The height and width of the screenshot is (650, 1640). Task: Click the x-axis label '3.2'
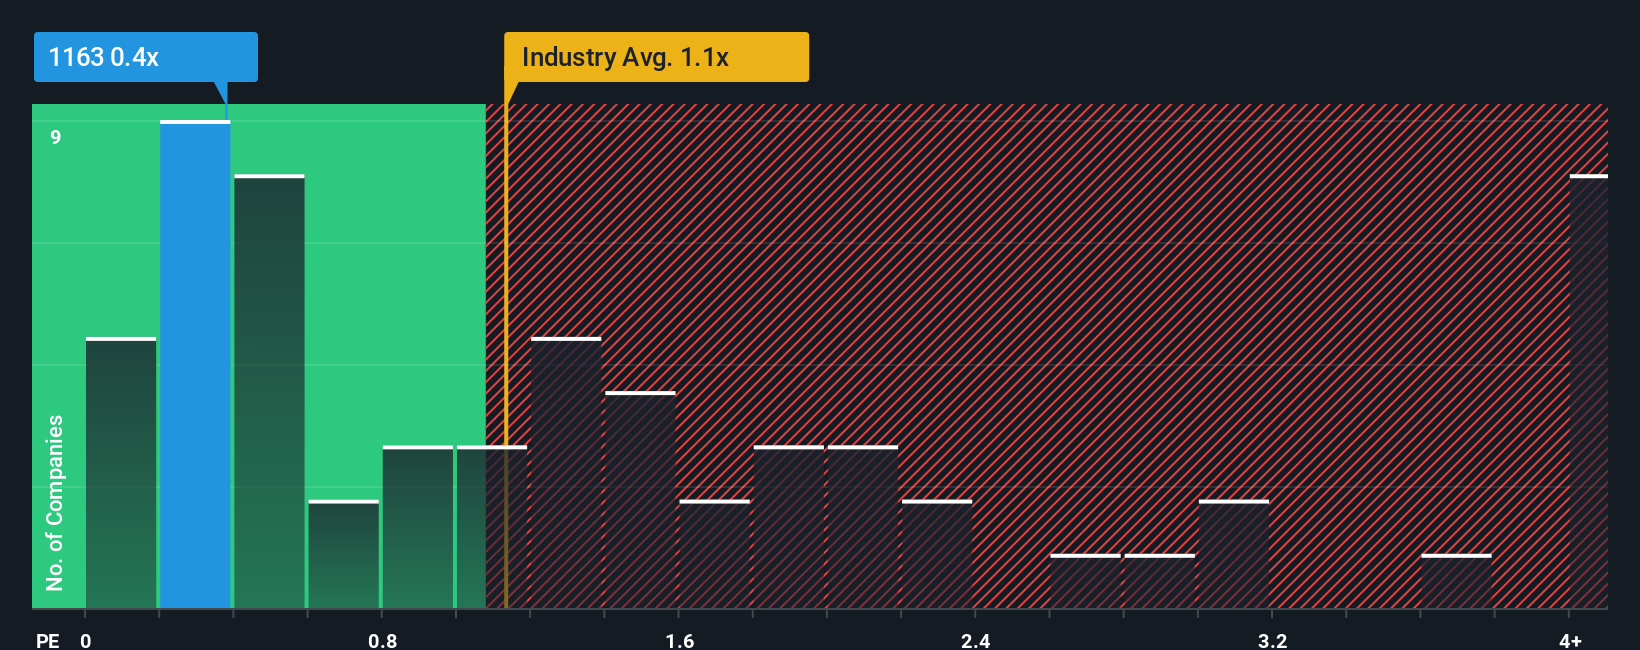tap(1272, 640)
